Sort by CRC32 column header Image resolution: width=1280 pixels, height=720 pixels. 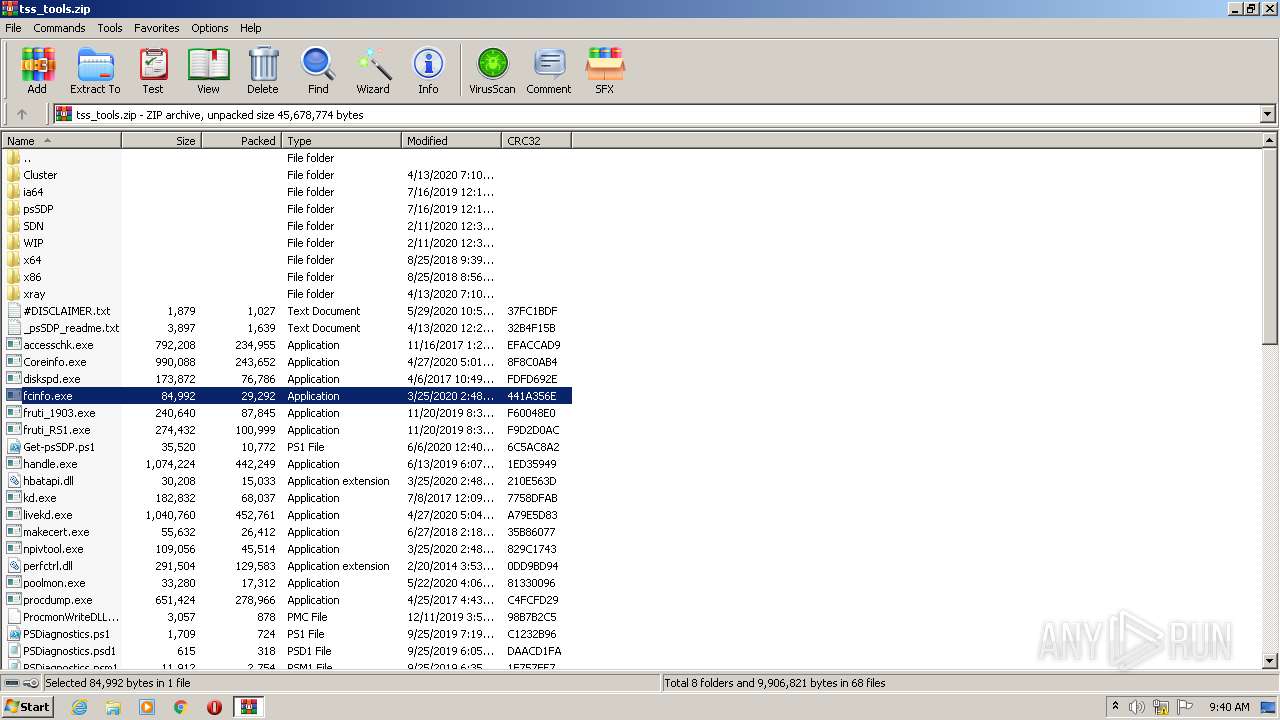tap(536, 141)
